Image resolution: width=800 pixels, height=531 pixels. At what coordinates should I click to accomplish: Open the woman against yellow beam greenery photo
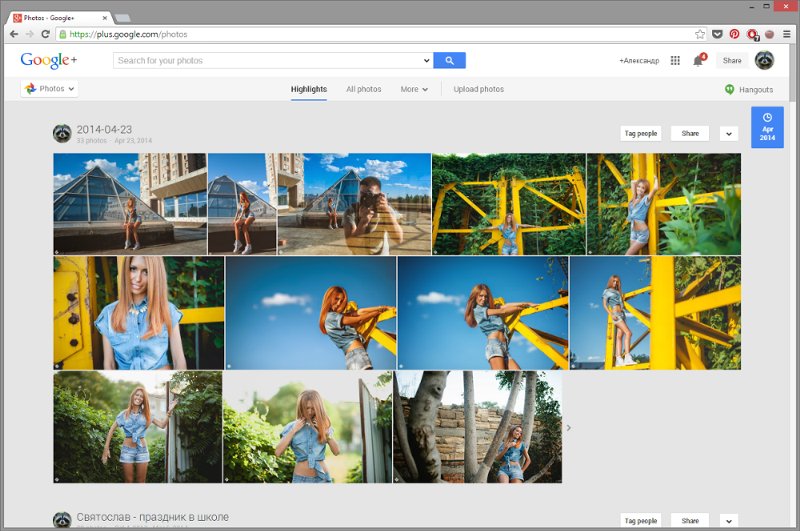click(x=664, y=204)
